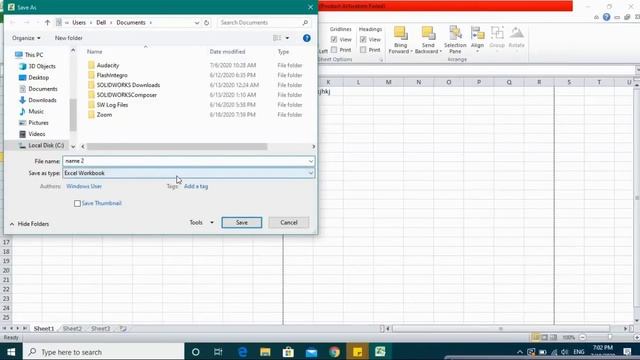The width and height of the screenshot is (640, 360).
Task: Click the Zoom folder icon
Action: (x=91, y=115)
